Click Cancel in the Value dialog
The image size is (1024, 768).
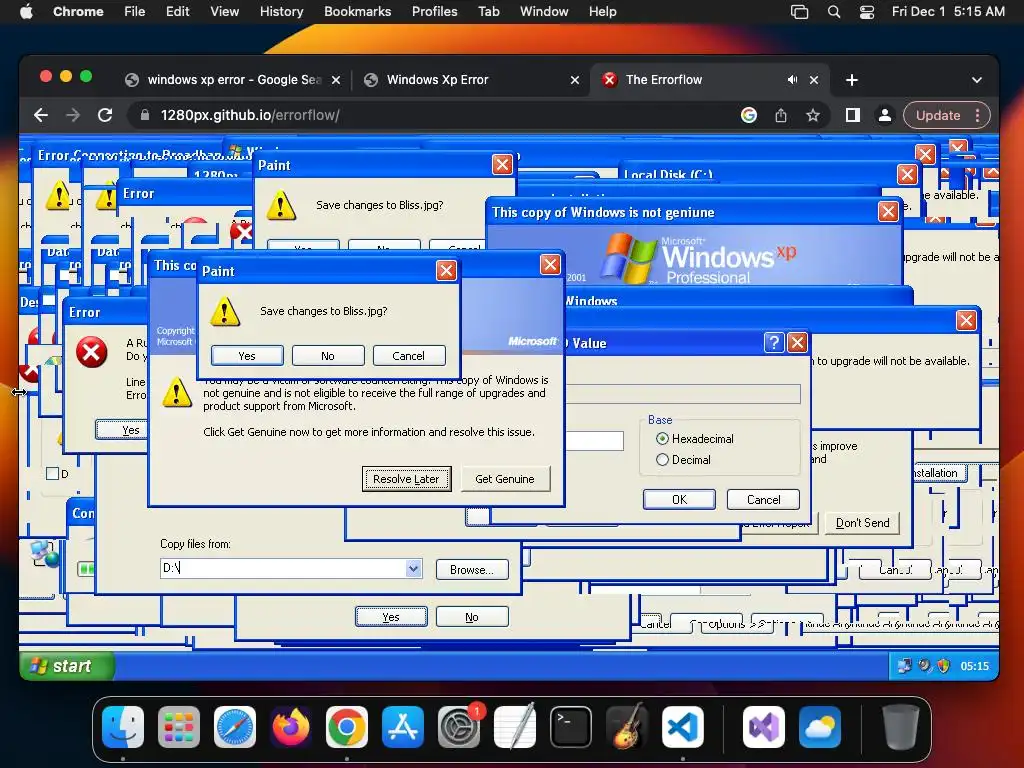[x=763, y=500]
